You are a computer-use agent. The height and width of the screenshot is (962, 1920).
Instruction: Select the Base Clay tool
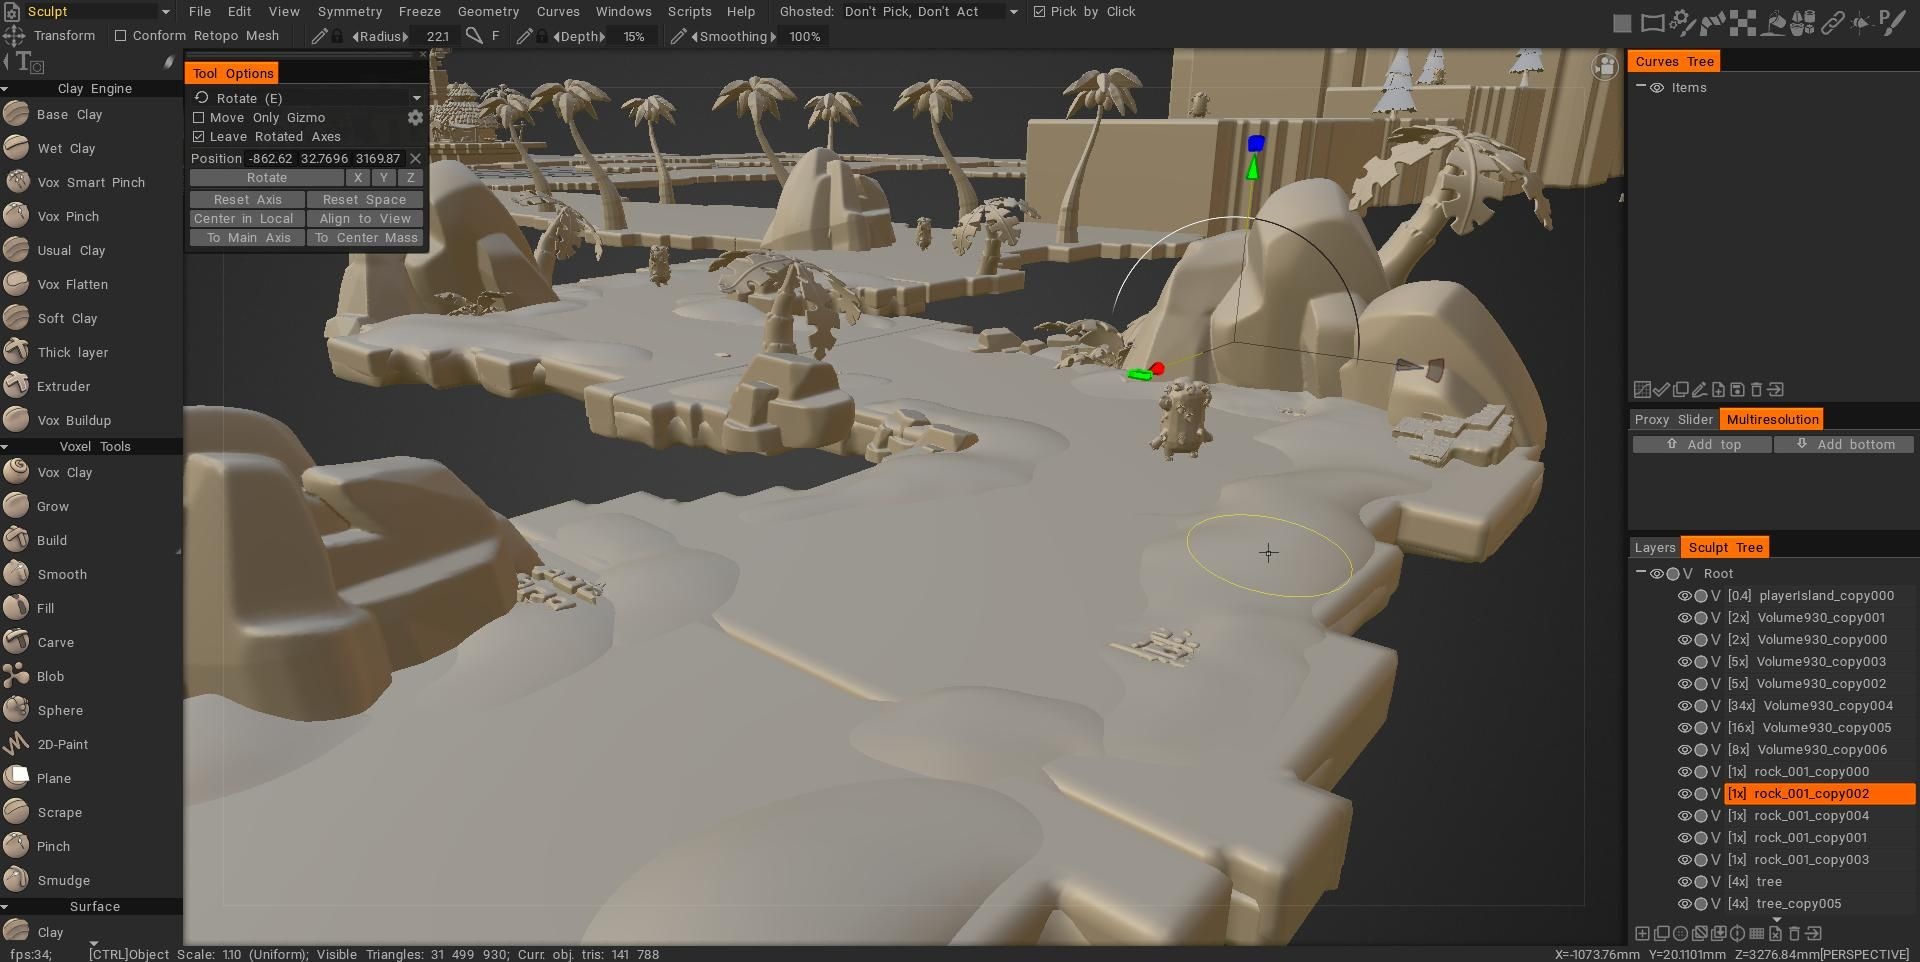70,114
